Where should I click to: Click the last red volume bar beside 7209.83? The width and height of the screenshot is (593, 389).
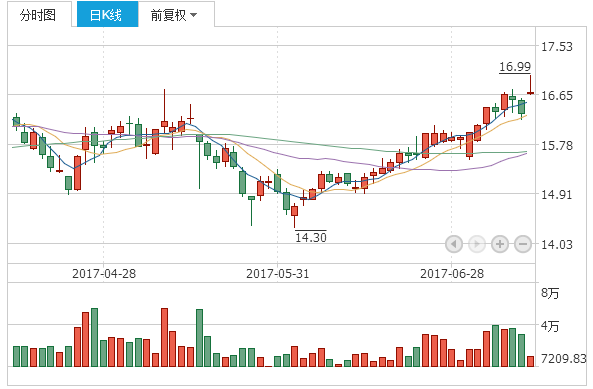click(531, 361)
